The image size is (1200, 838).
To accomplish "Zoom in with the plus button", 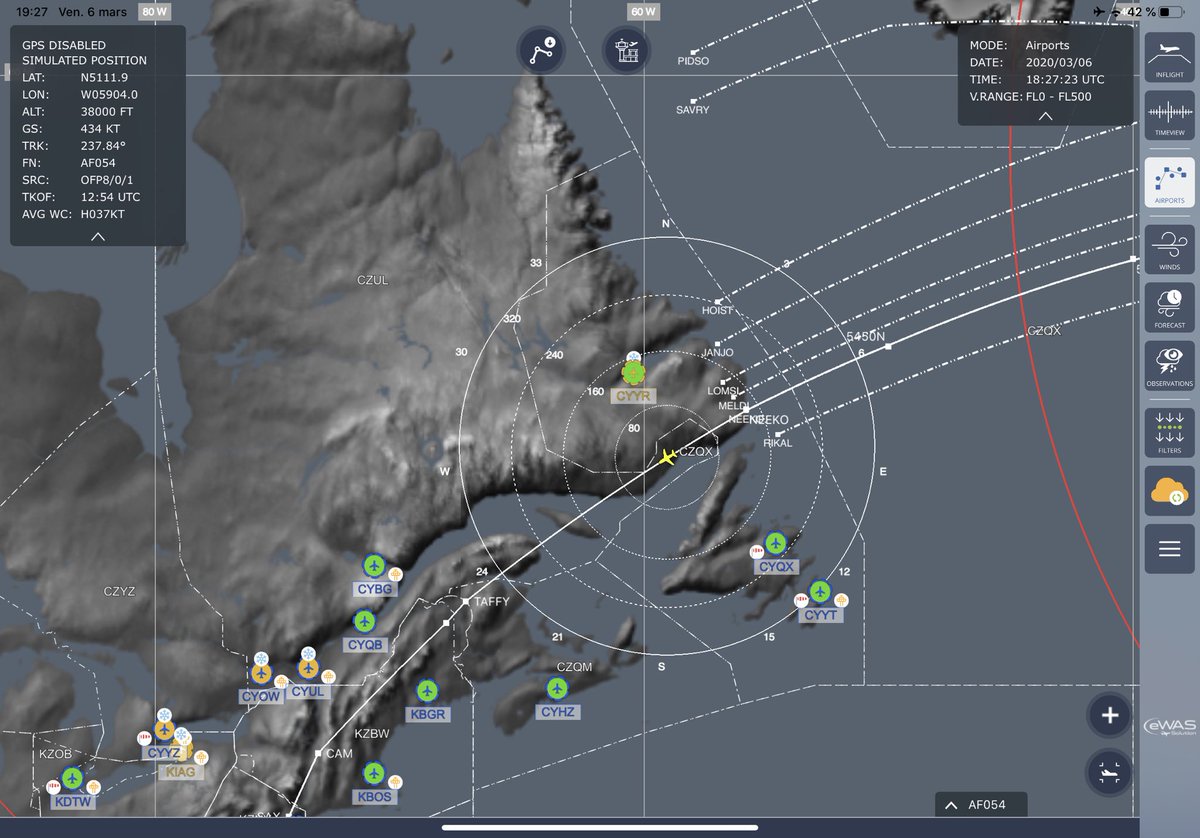I will tap(1109, 715).
